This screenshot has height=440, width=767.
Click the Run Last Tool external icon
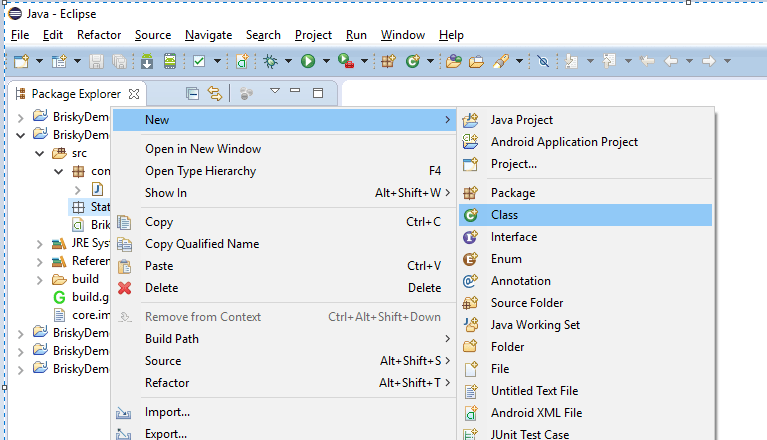345,61
